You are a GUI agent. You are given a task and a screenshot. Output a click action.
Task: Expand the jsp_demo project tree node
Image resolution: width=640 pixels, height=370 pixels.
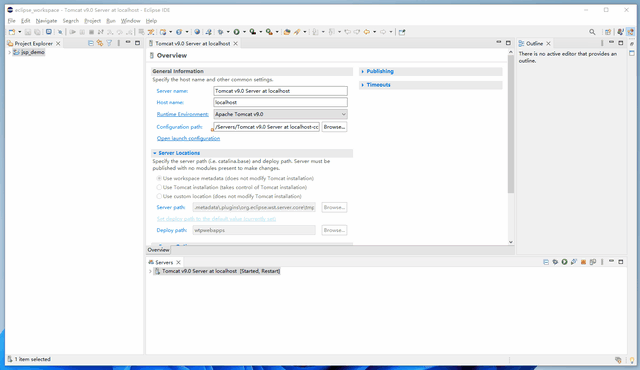pos(9,52)
